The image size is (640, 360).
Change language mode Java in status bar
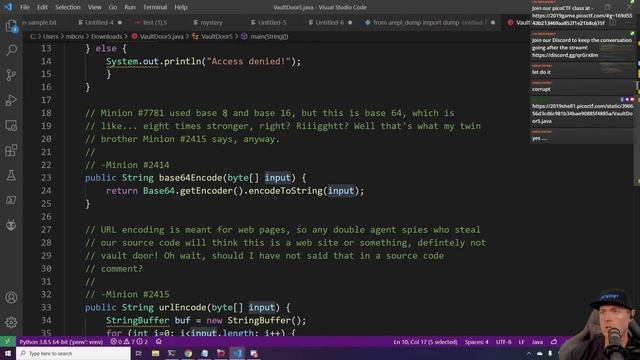[537, 342]
